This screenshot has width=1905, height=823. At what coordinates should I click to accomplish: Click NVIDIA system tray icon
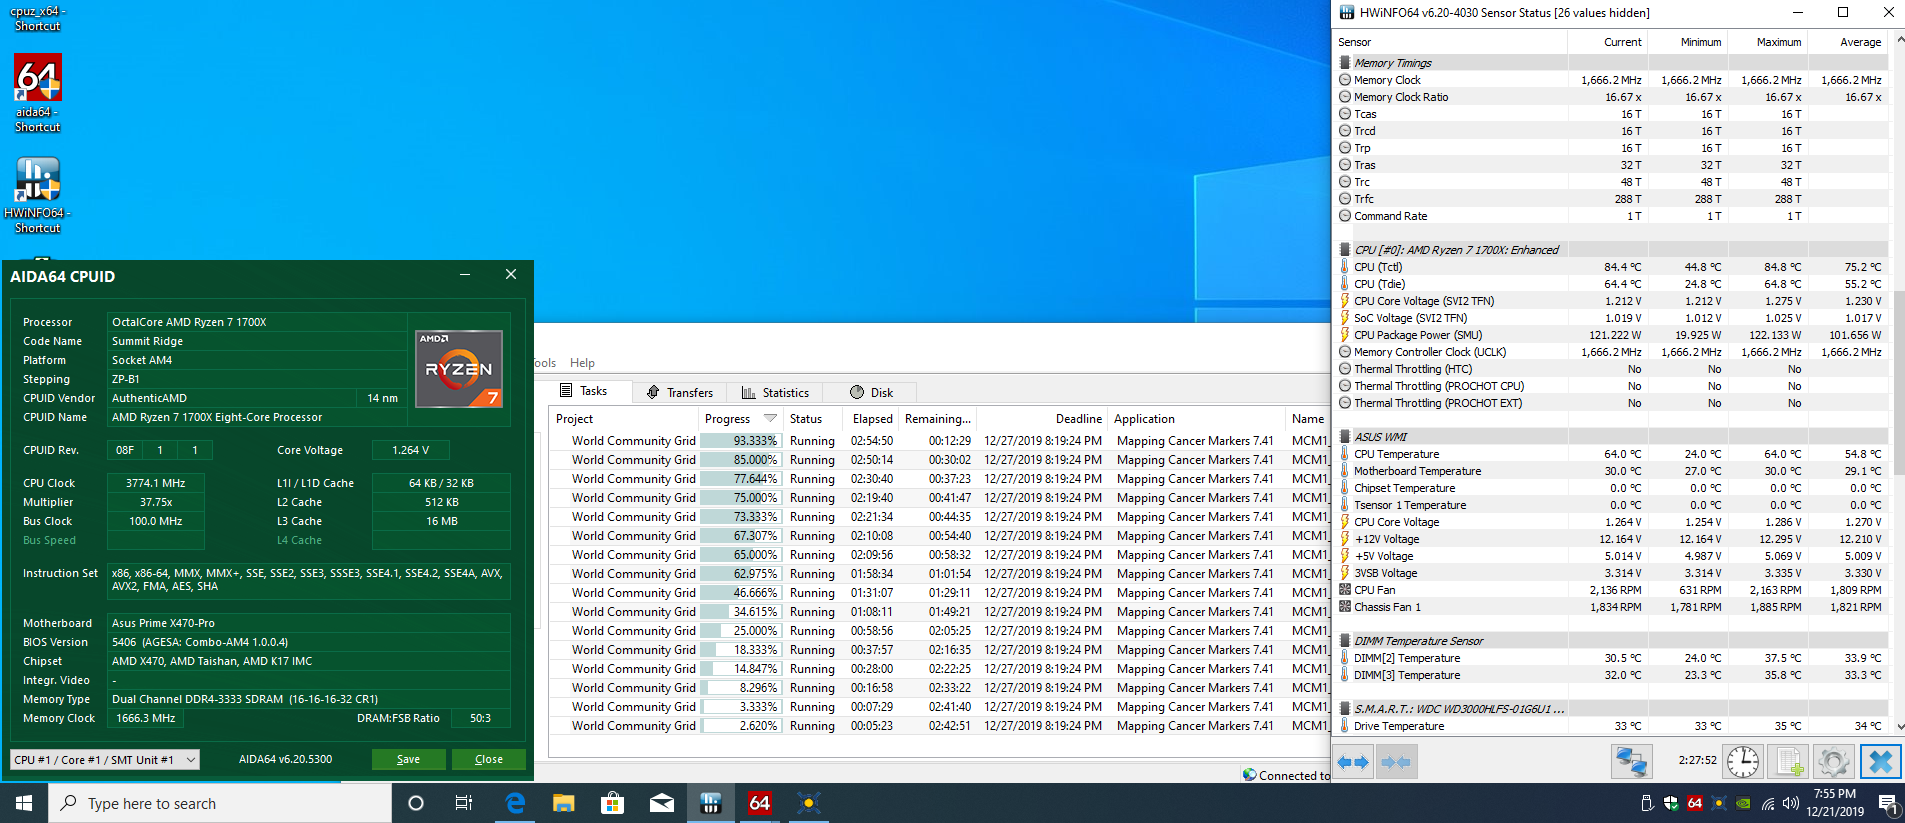pyautogui.click(x=1743, y=803)
